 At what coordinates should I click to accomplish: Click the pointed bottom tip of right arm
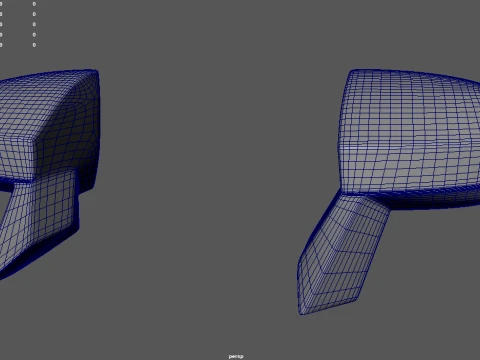pos(302,312)
